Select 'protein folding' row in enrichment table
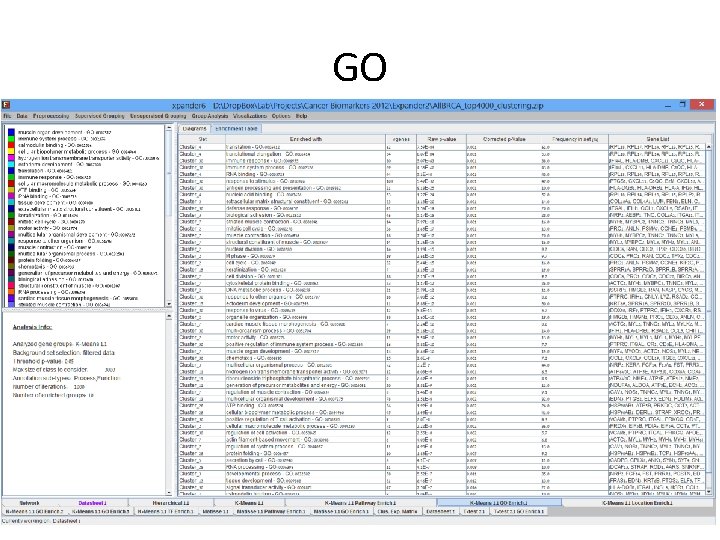 point(443,453)
